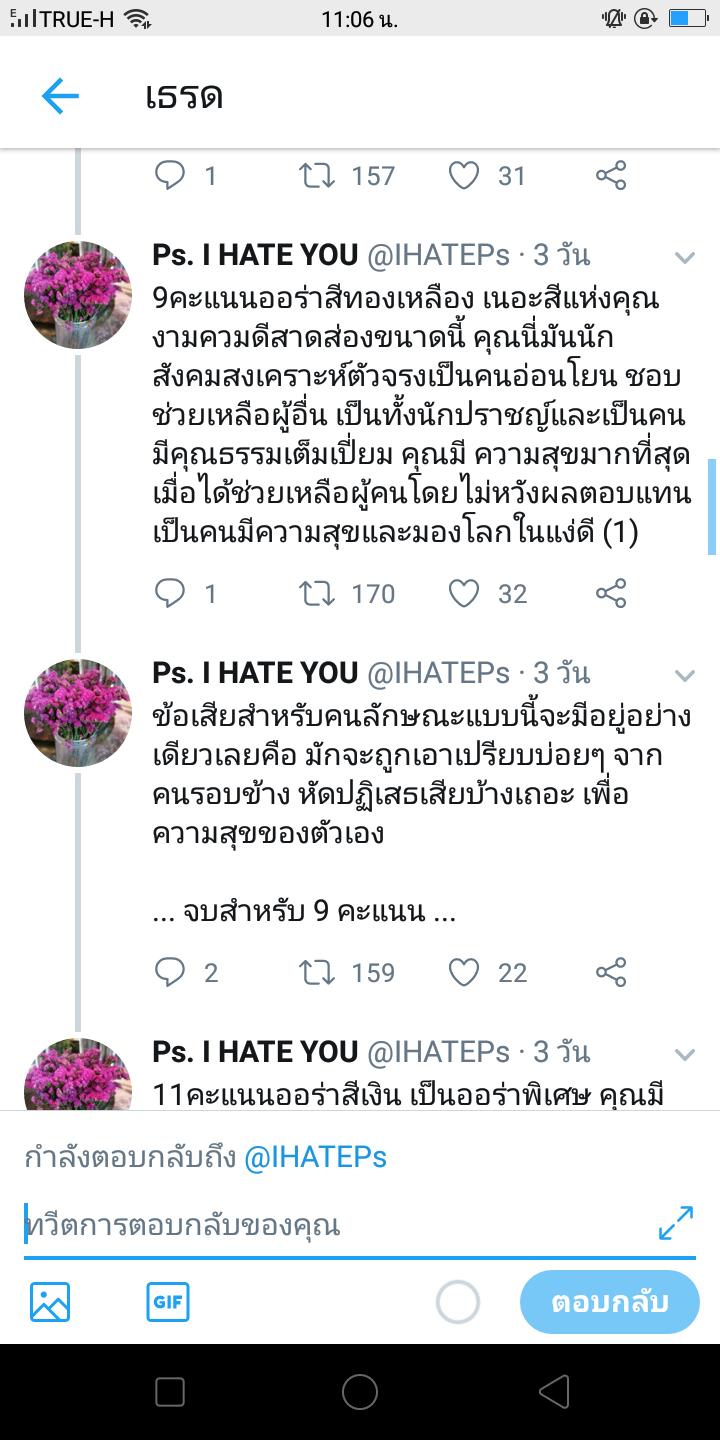This screenshot has width=720, height=1440.
Task: Reply to the ข้อเสียสำหรับคน tweet
Action: pyautogui.click(x=171, y=972)
